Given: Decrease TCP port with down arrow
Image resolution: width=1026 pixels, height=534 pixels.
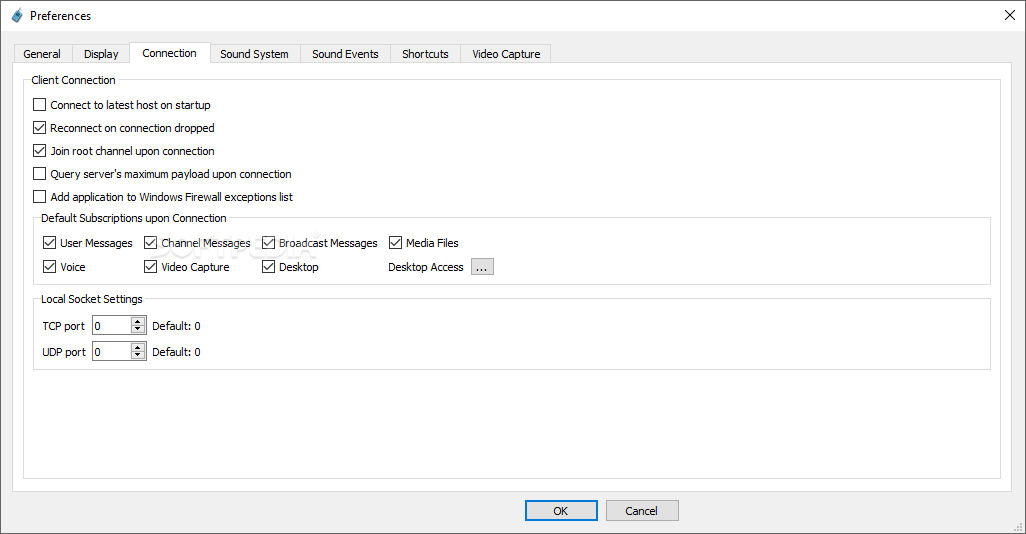Looking at the screenshot, I should pyautogui.click(x=137, y=329).
